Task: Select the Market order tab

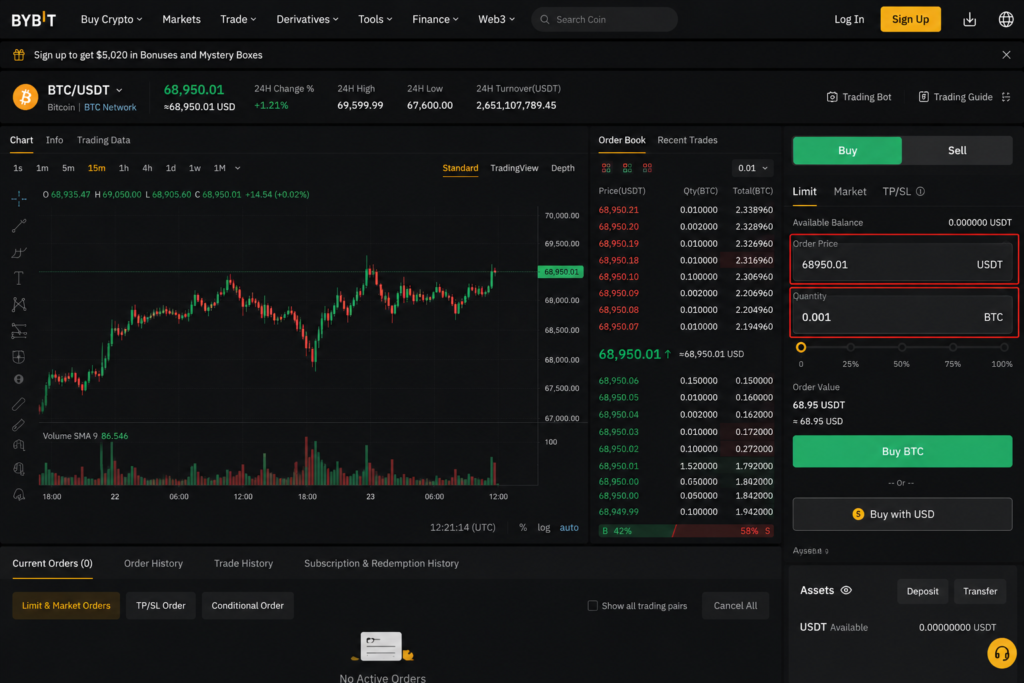Action: point(850,191)
